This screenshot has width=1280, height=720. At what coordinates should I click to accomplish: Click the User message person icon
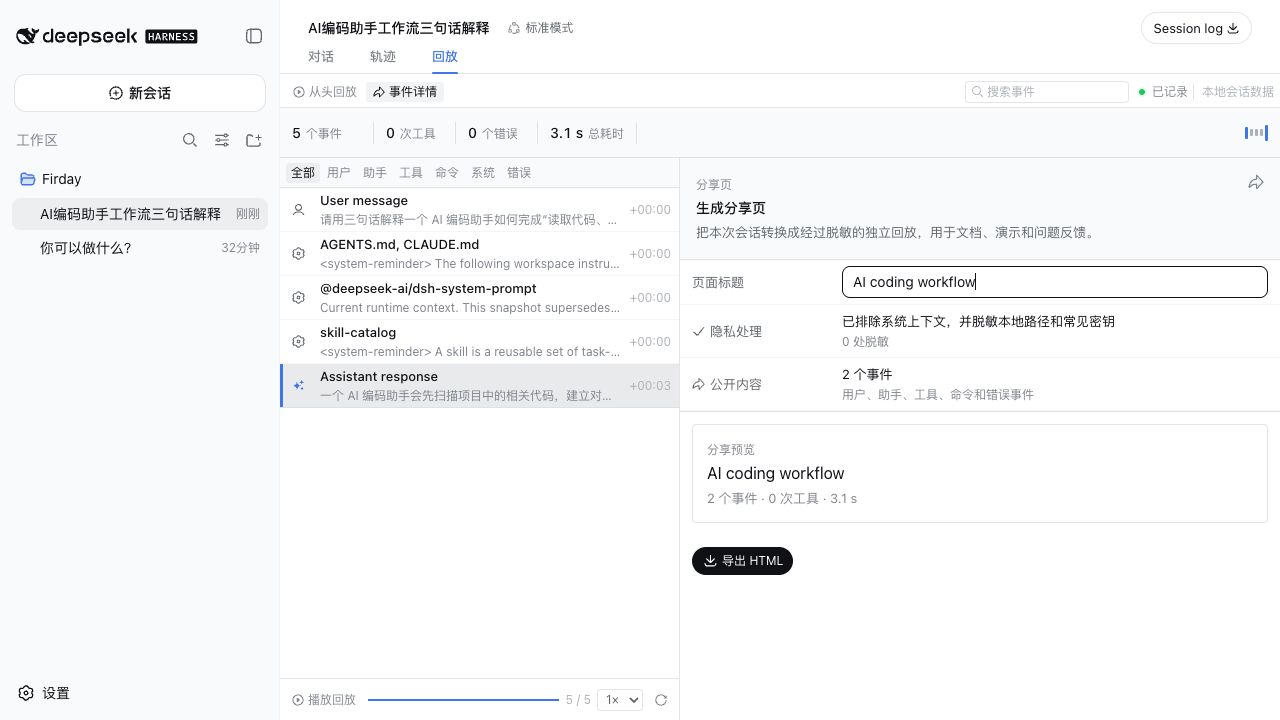coord(298,210)
